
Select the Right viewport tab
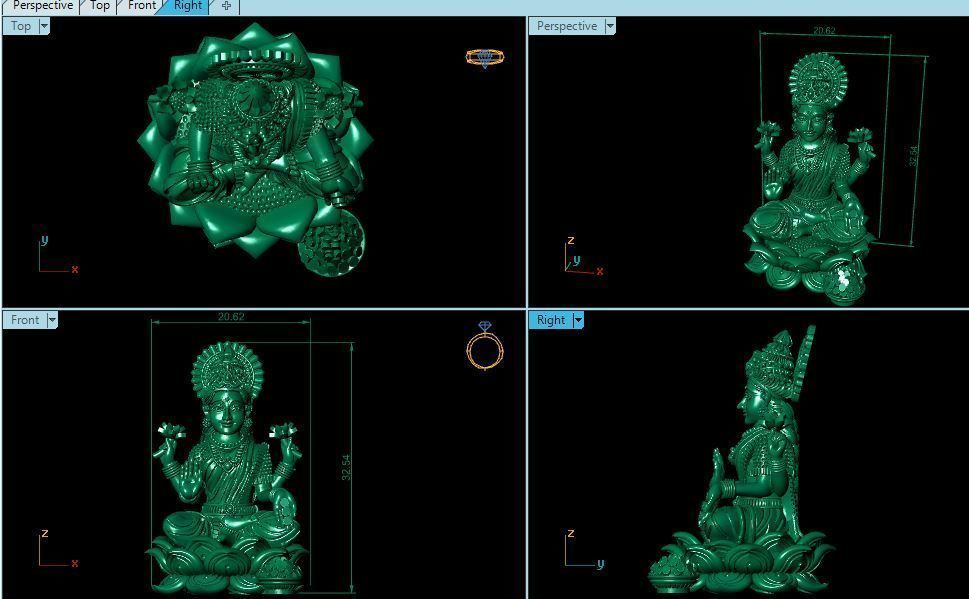[x=187, y=6]
